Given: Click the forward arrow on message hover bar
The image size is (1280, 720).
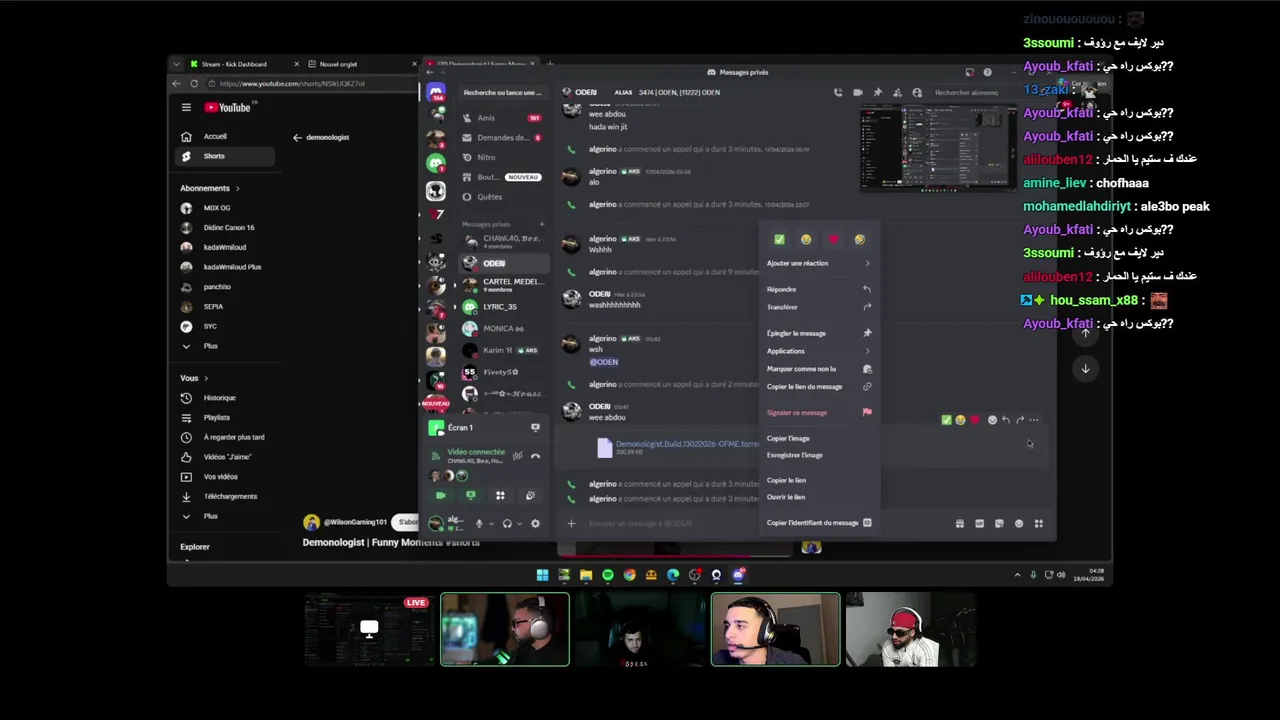Looking at the screenshot, I should pos(1020,420).
